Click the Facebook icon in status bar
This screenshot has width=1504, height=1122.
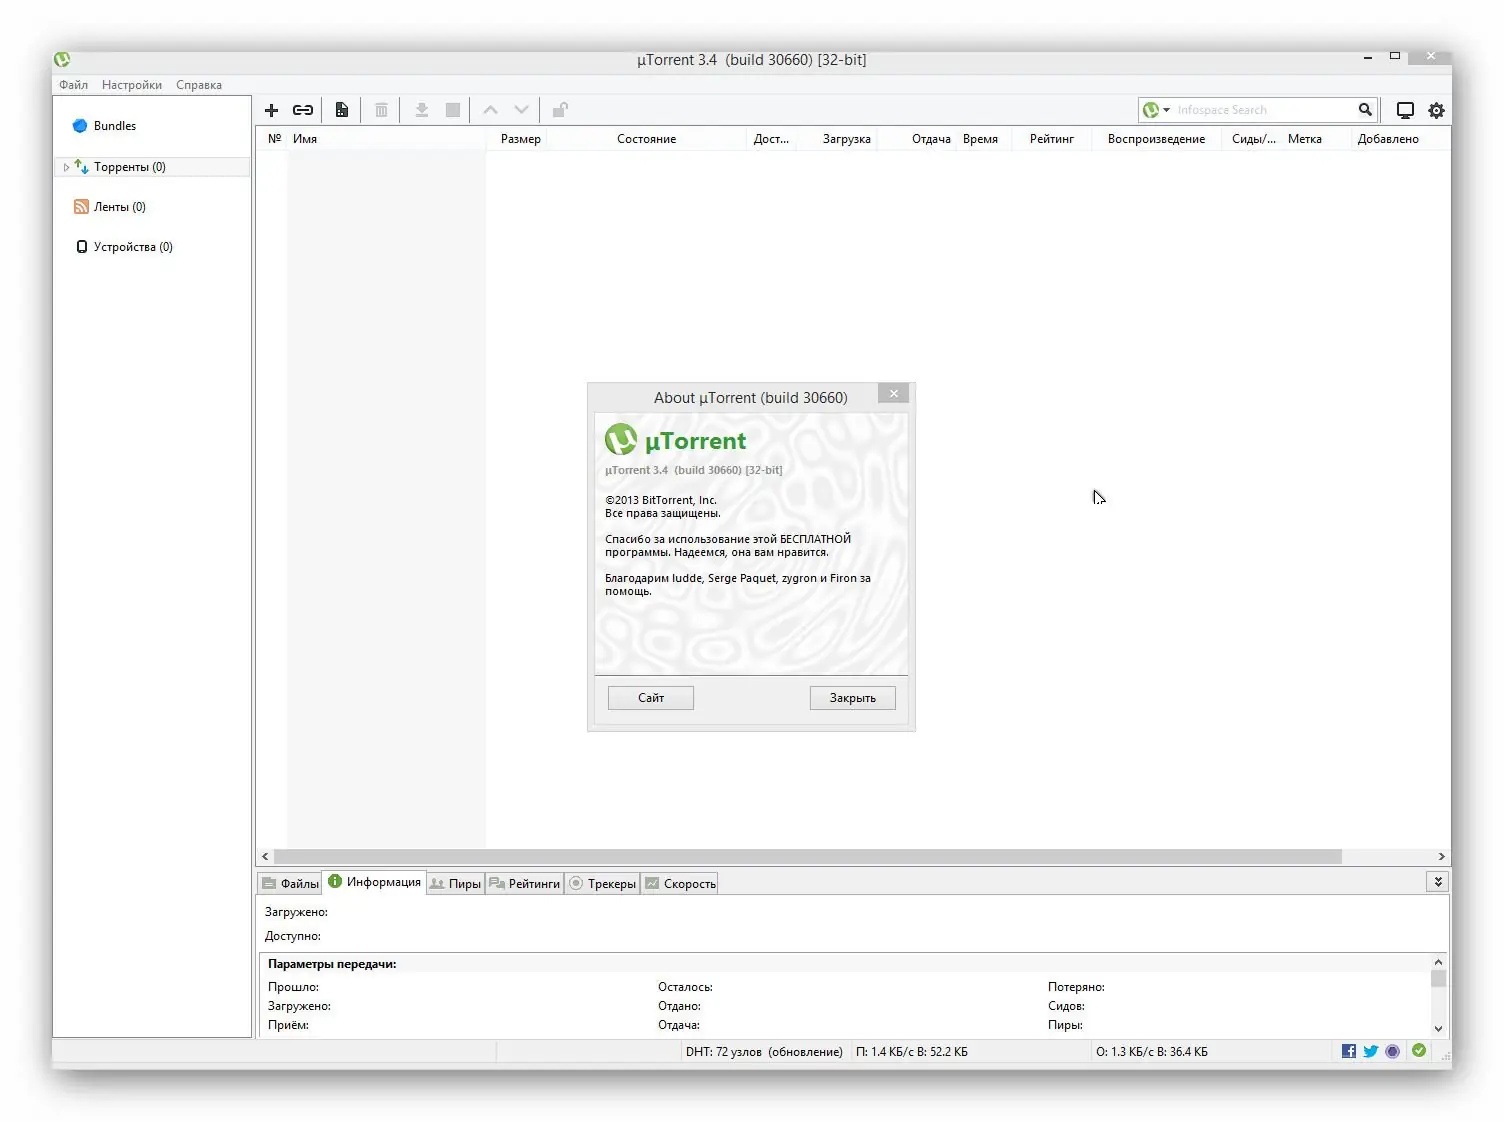(x=1349, y=1051)
